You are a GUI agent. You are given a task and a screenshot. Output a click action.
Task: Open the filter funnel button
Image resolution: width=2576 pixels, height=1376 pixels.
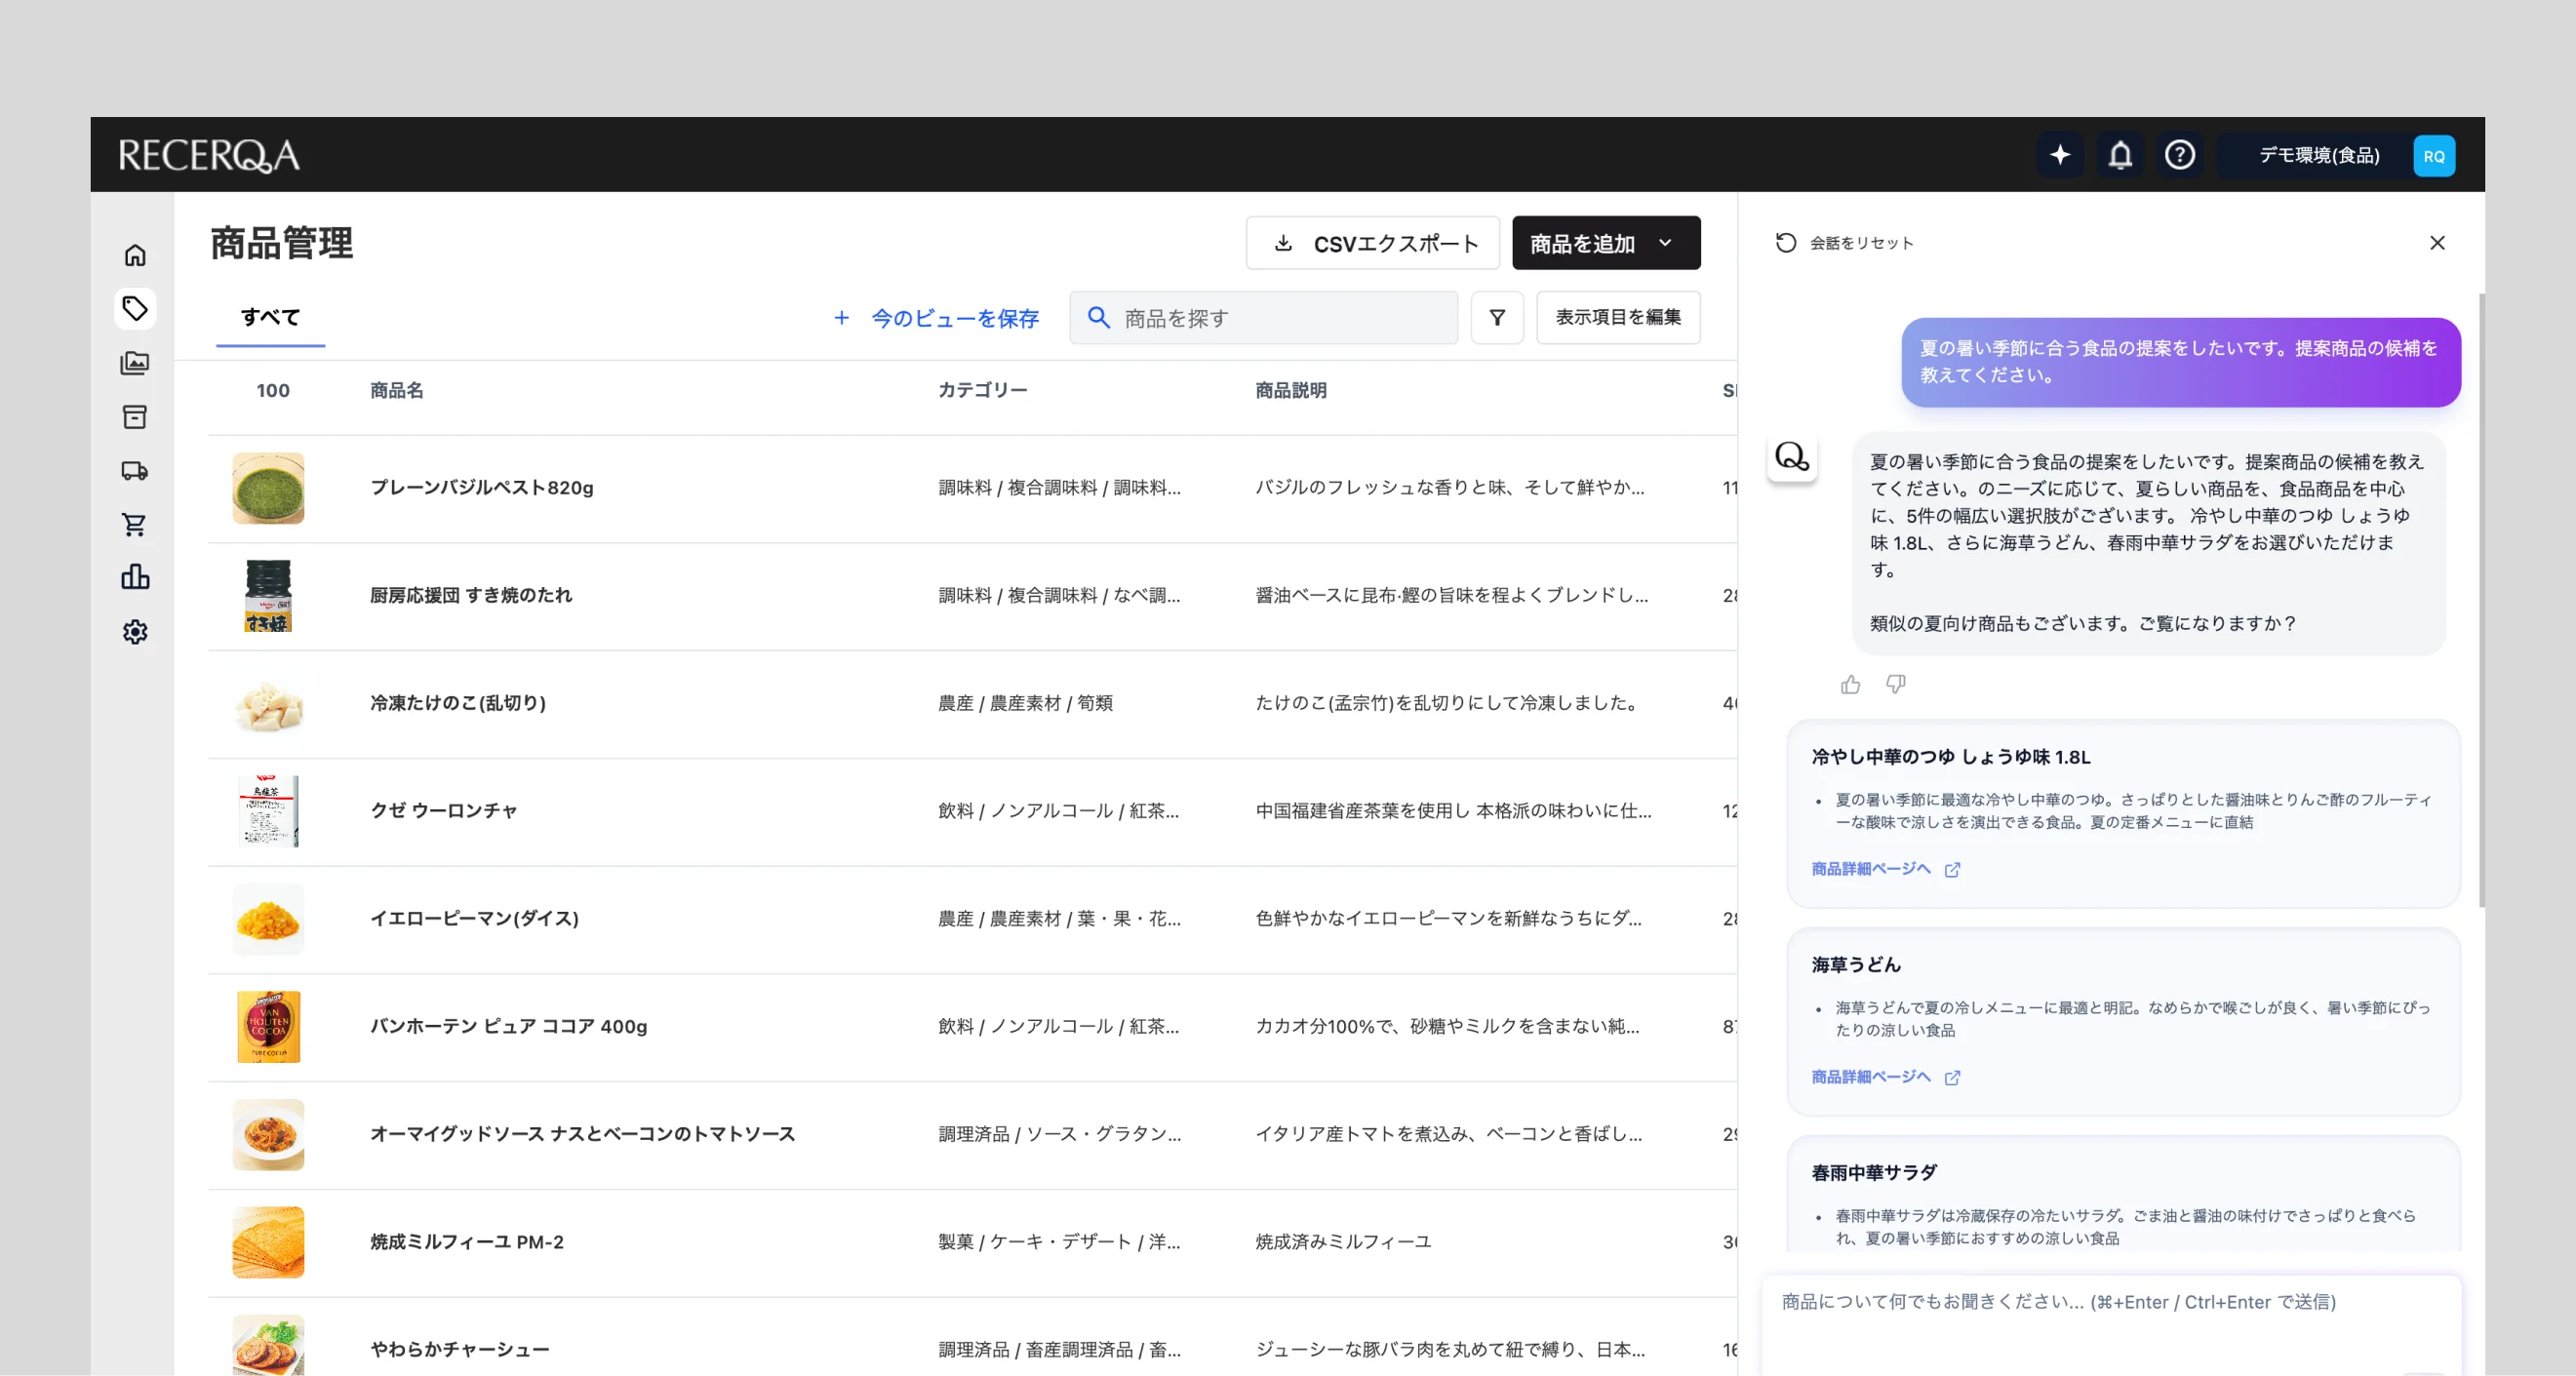pos(1497,318)
